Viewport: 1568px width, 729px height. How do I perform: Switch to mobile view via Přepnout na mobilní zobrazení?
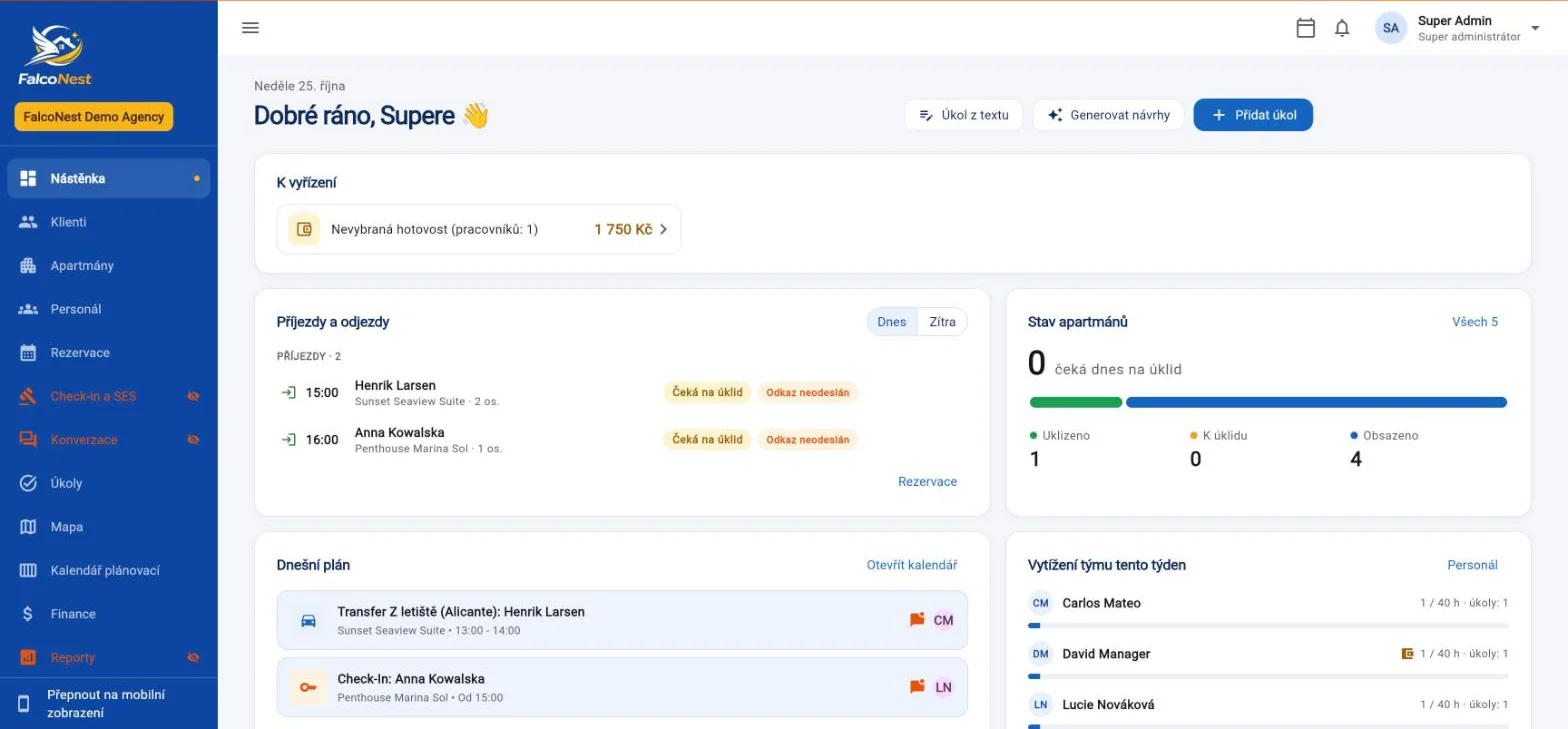point(109,704)
